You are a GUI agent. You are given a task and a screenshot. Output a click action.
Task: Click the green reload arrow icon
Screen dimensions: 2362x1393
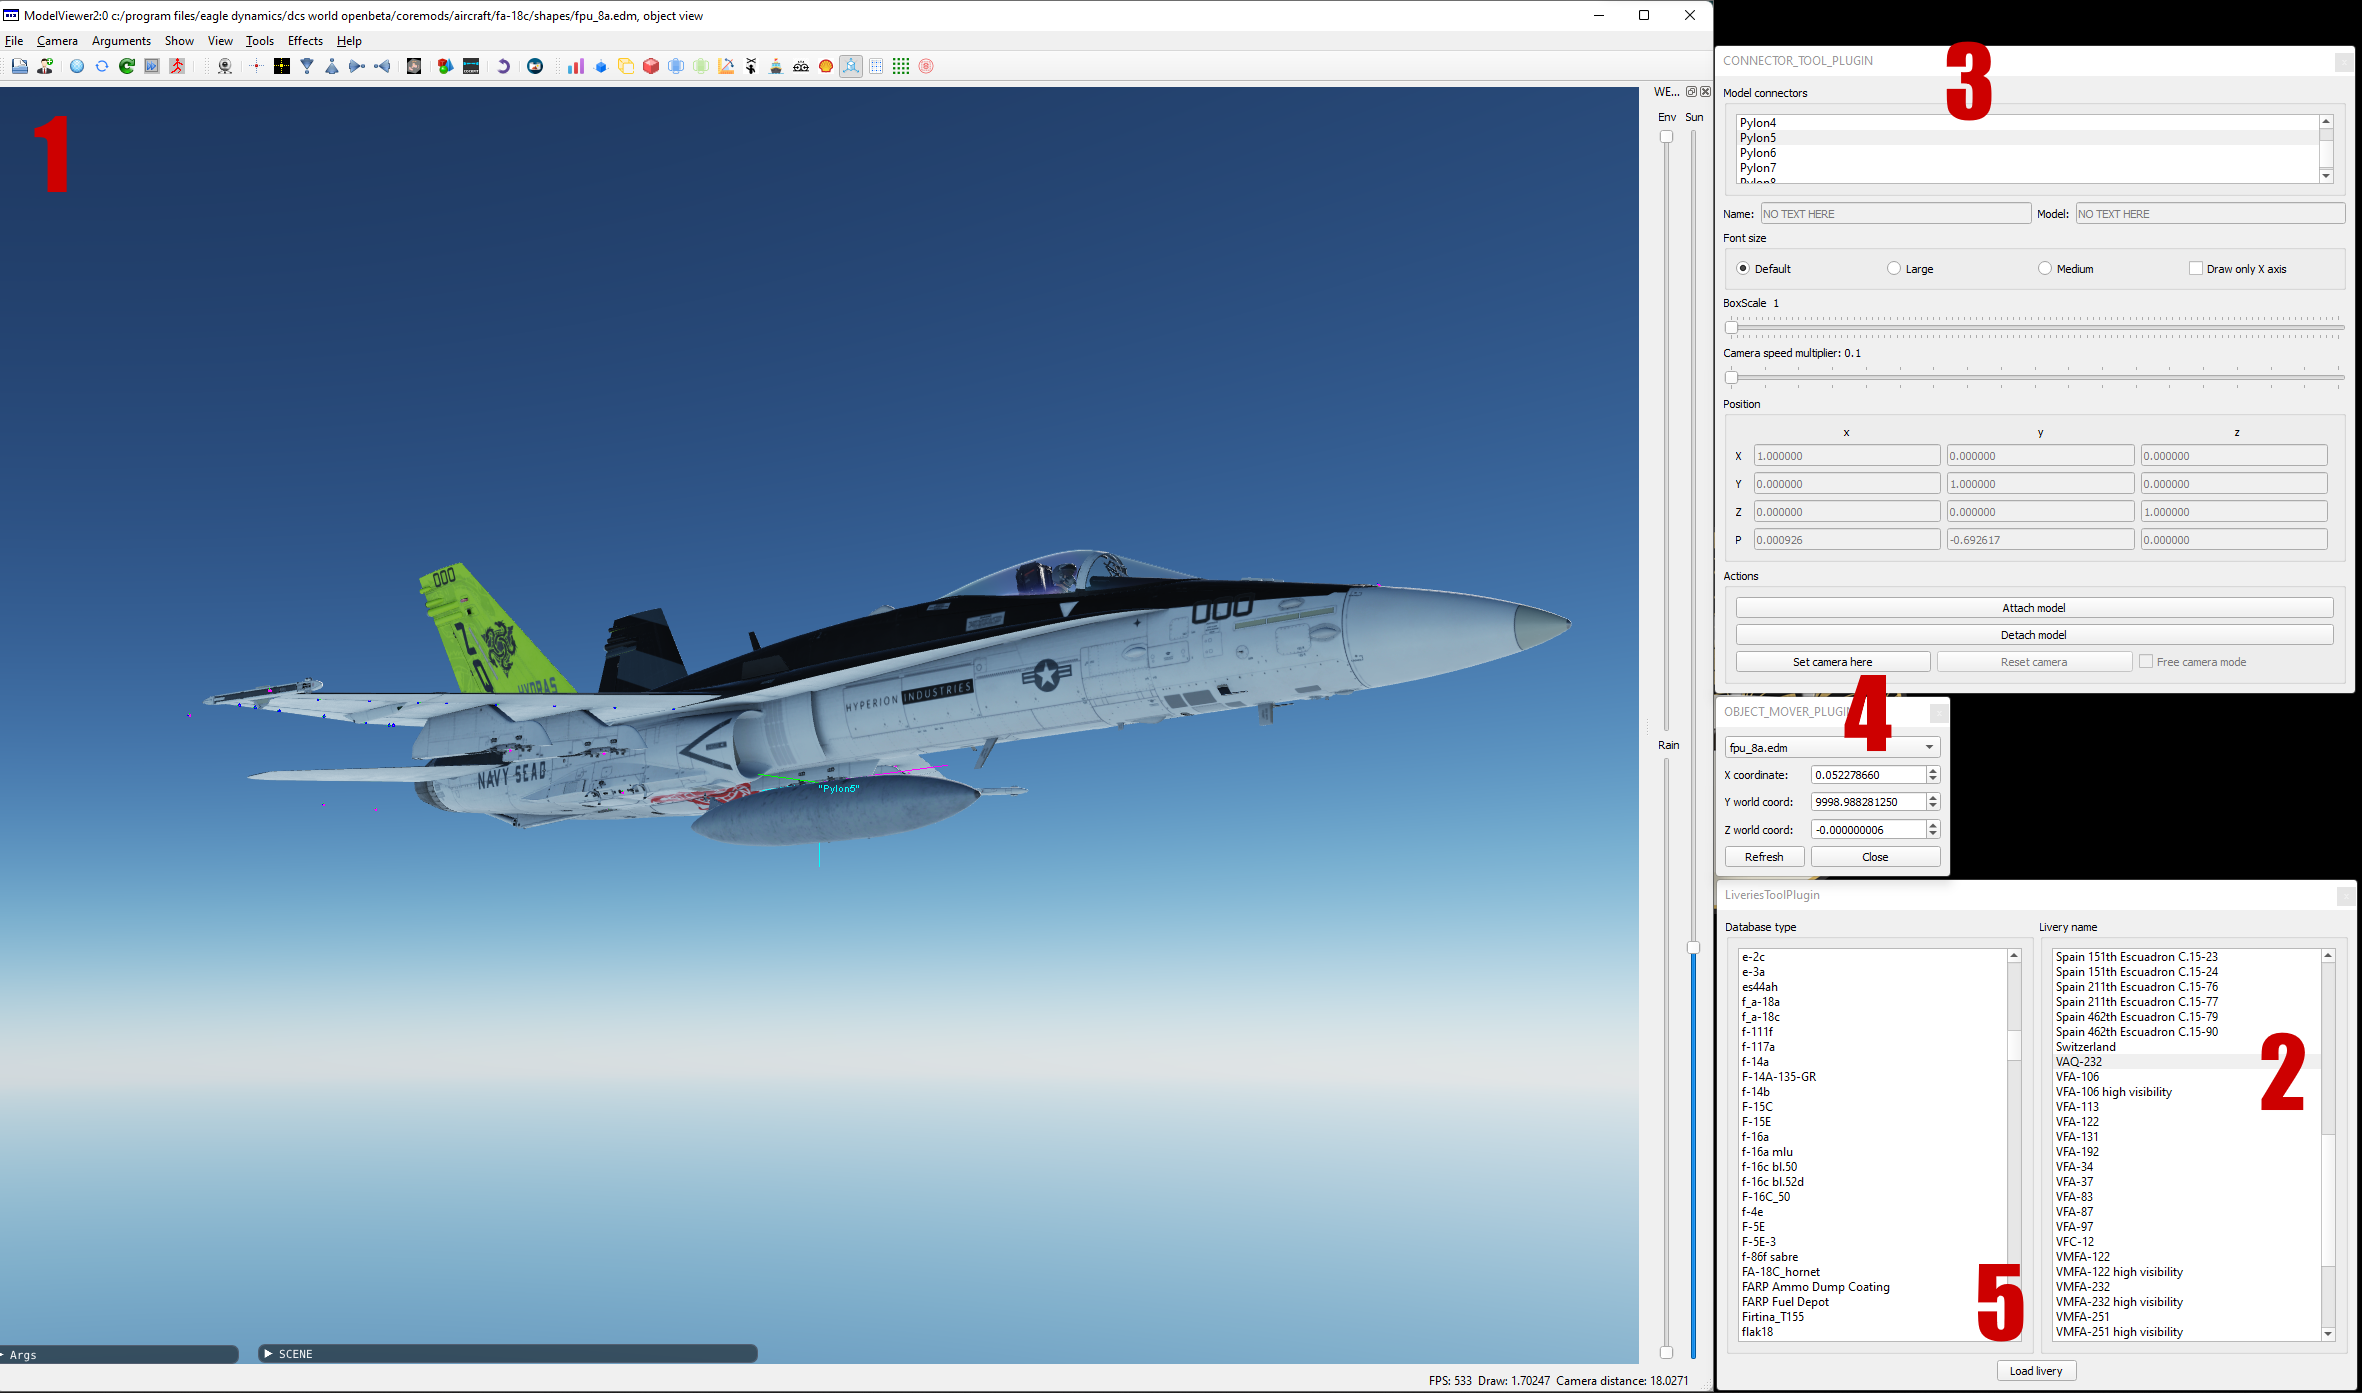127,66
